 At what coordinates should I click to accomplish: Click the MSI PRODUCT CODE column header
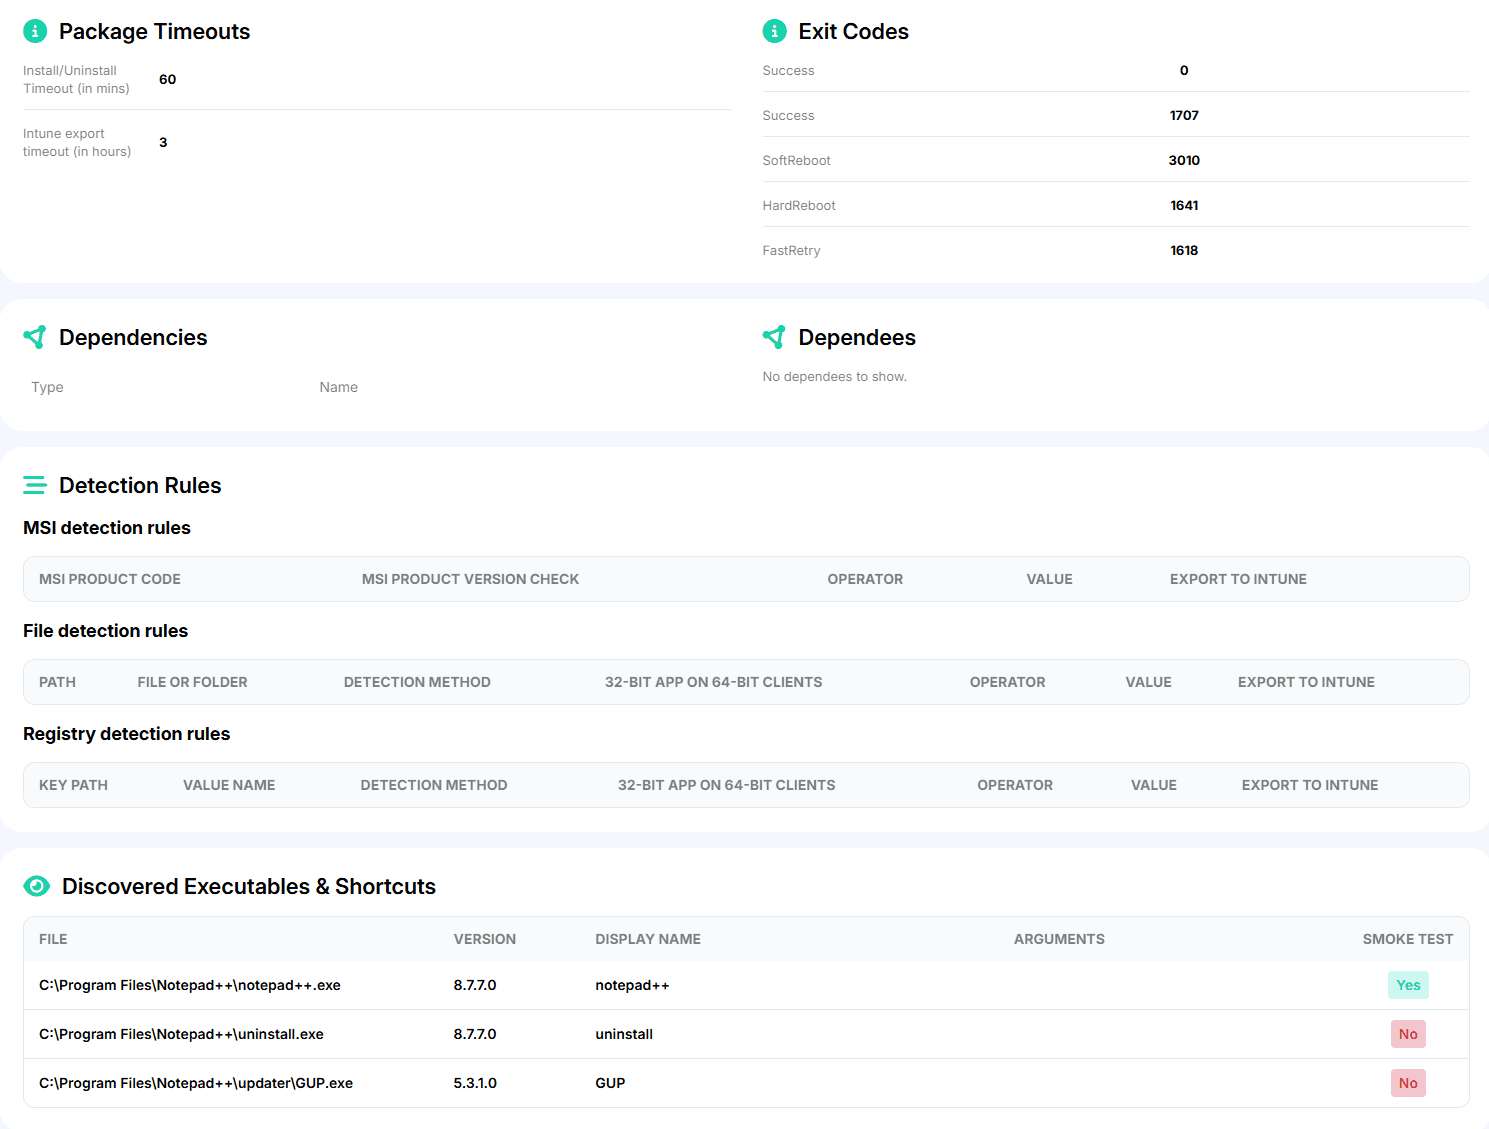(x=110, y=579)
